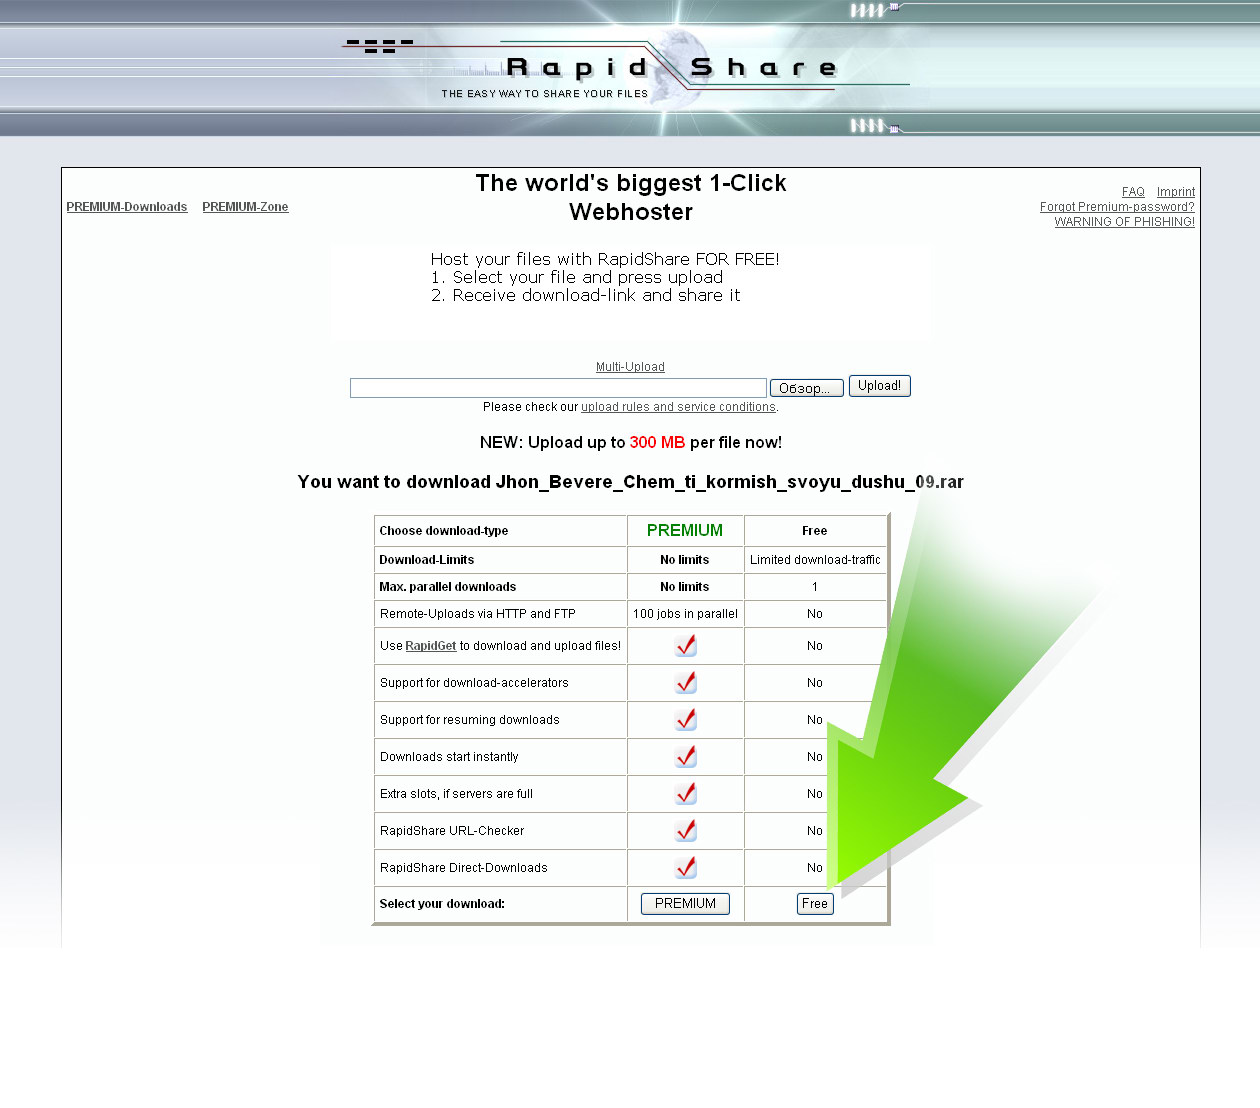Open the Imprint link

tap(1175, 192)
